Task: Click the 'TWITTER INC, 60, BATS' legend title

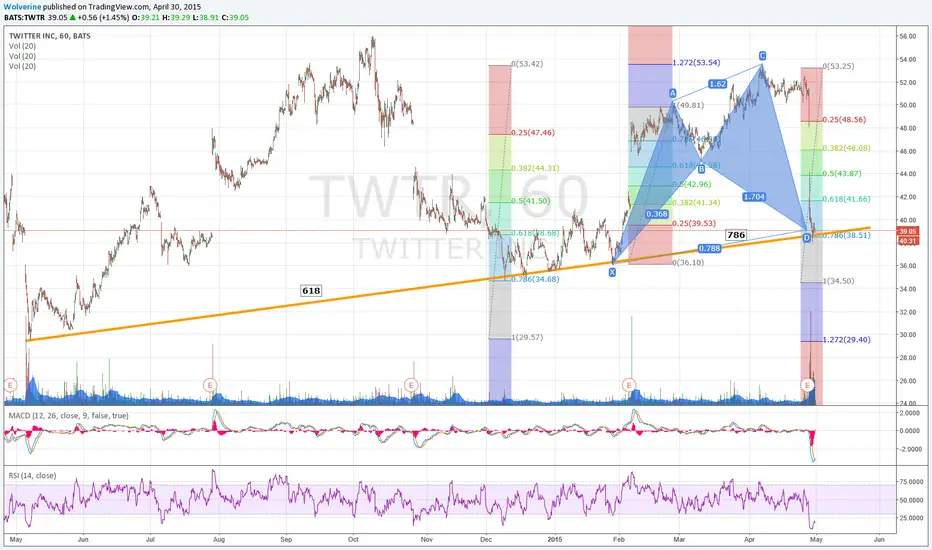Action: [x=50, y=36]
